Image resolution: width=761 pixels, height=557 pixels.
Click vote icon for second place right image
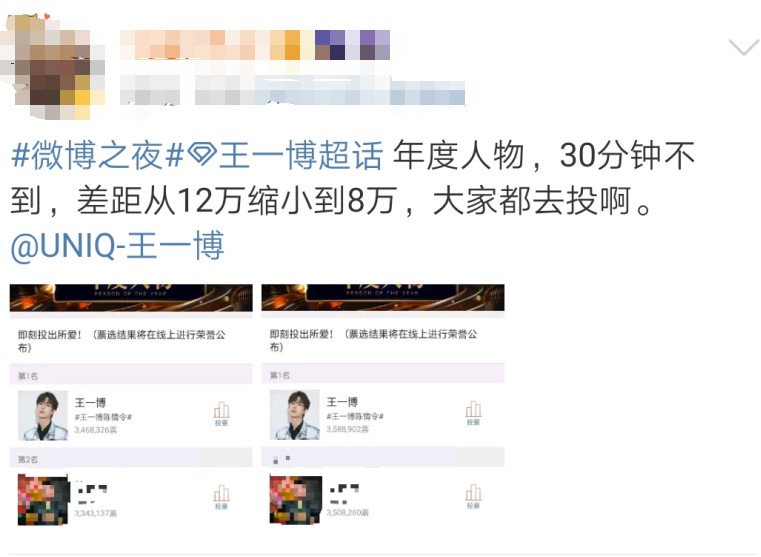[x=473, y=496]
